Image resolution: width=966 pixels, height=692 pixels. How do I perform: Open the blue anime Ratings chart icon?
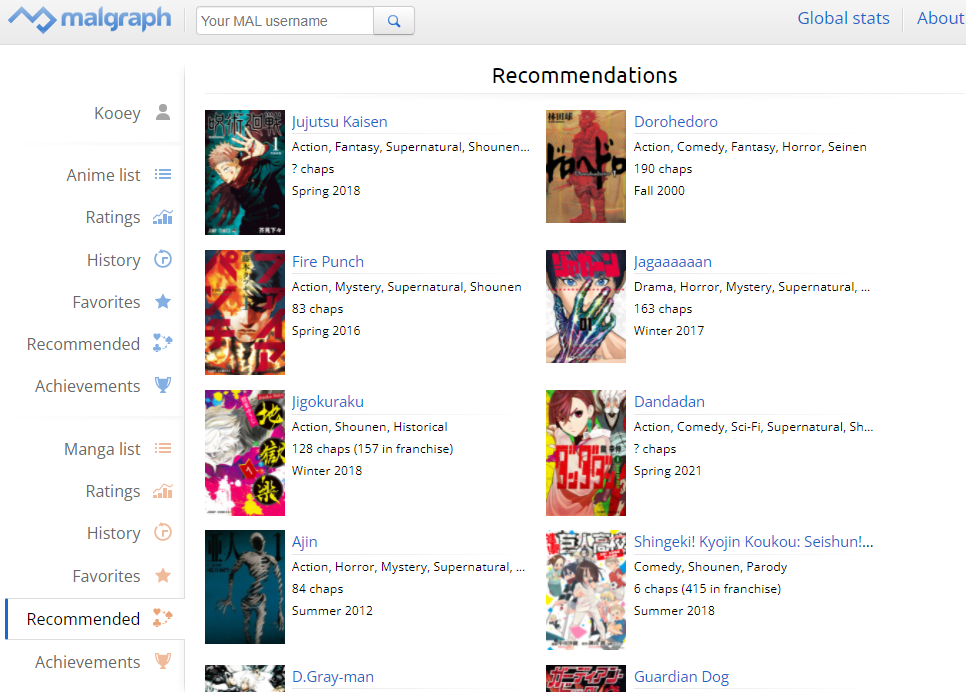click(163, 217)
